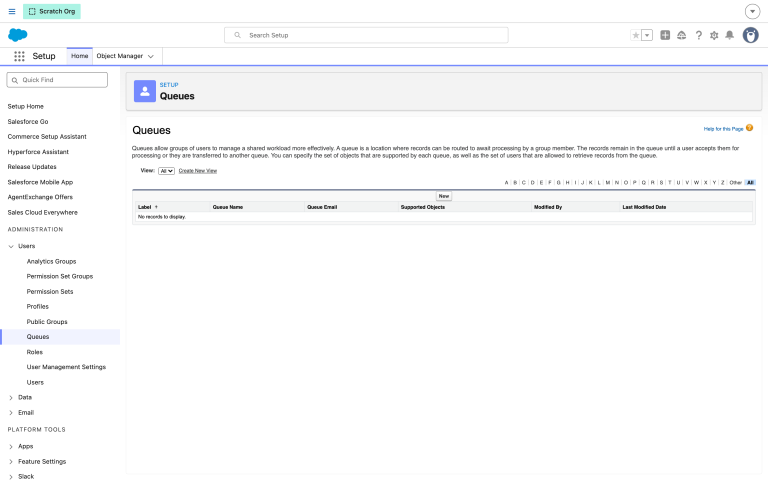Click the Queue Email column header
Screen dimensions: 768x480
[322, 207]
